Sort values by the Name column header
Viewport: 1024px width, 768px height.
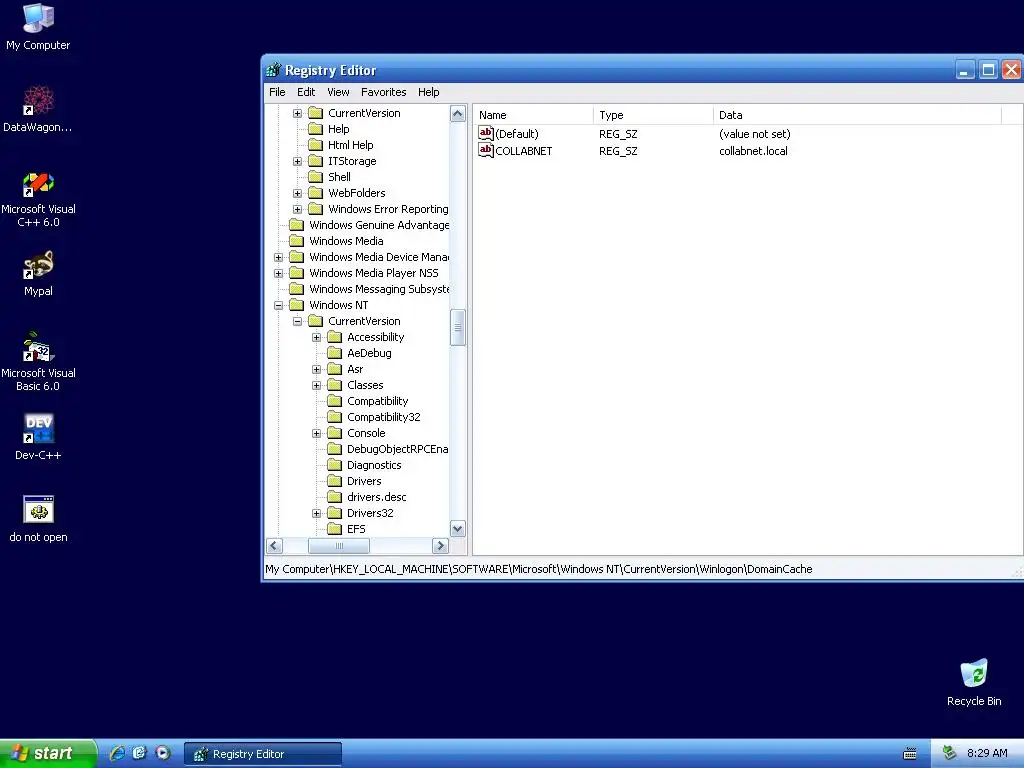[x=533, y=115]
